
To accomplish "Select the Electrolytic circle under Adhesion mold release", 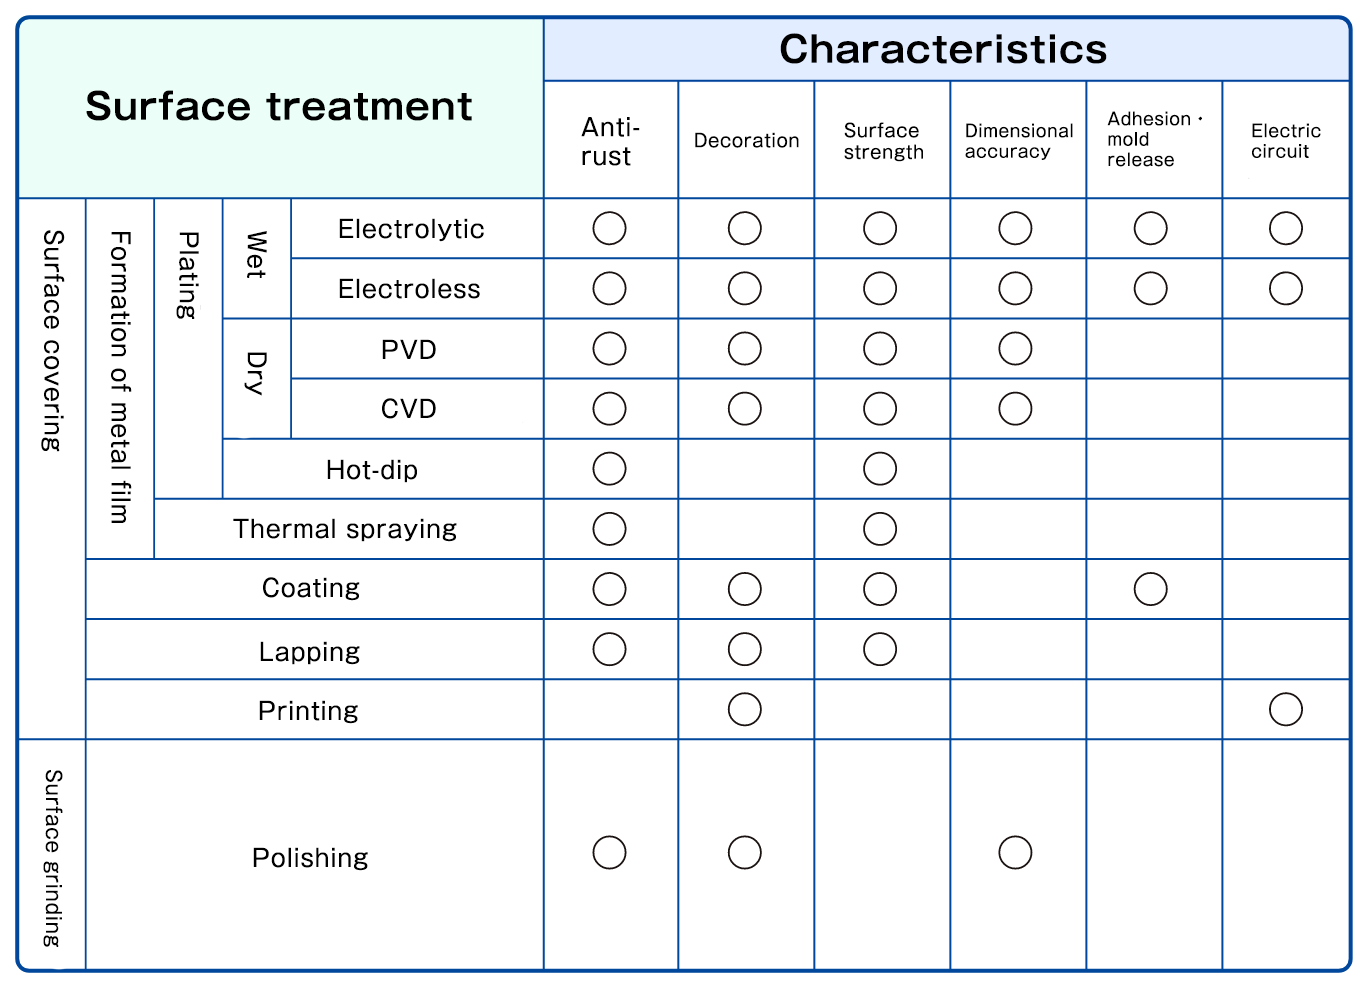I will coord(1150,229).
